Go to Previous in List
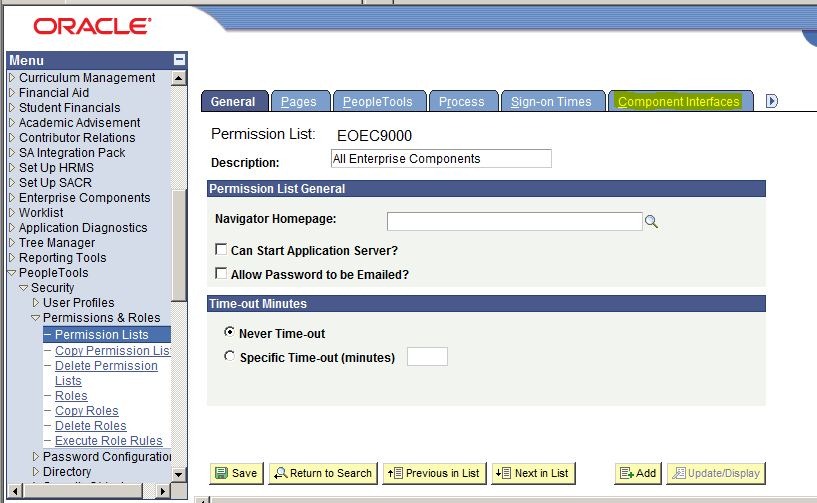The image size is (817, 503). pyautogui.click(x=434, y=473)
